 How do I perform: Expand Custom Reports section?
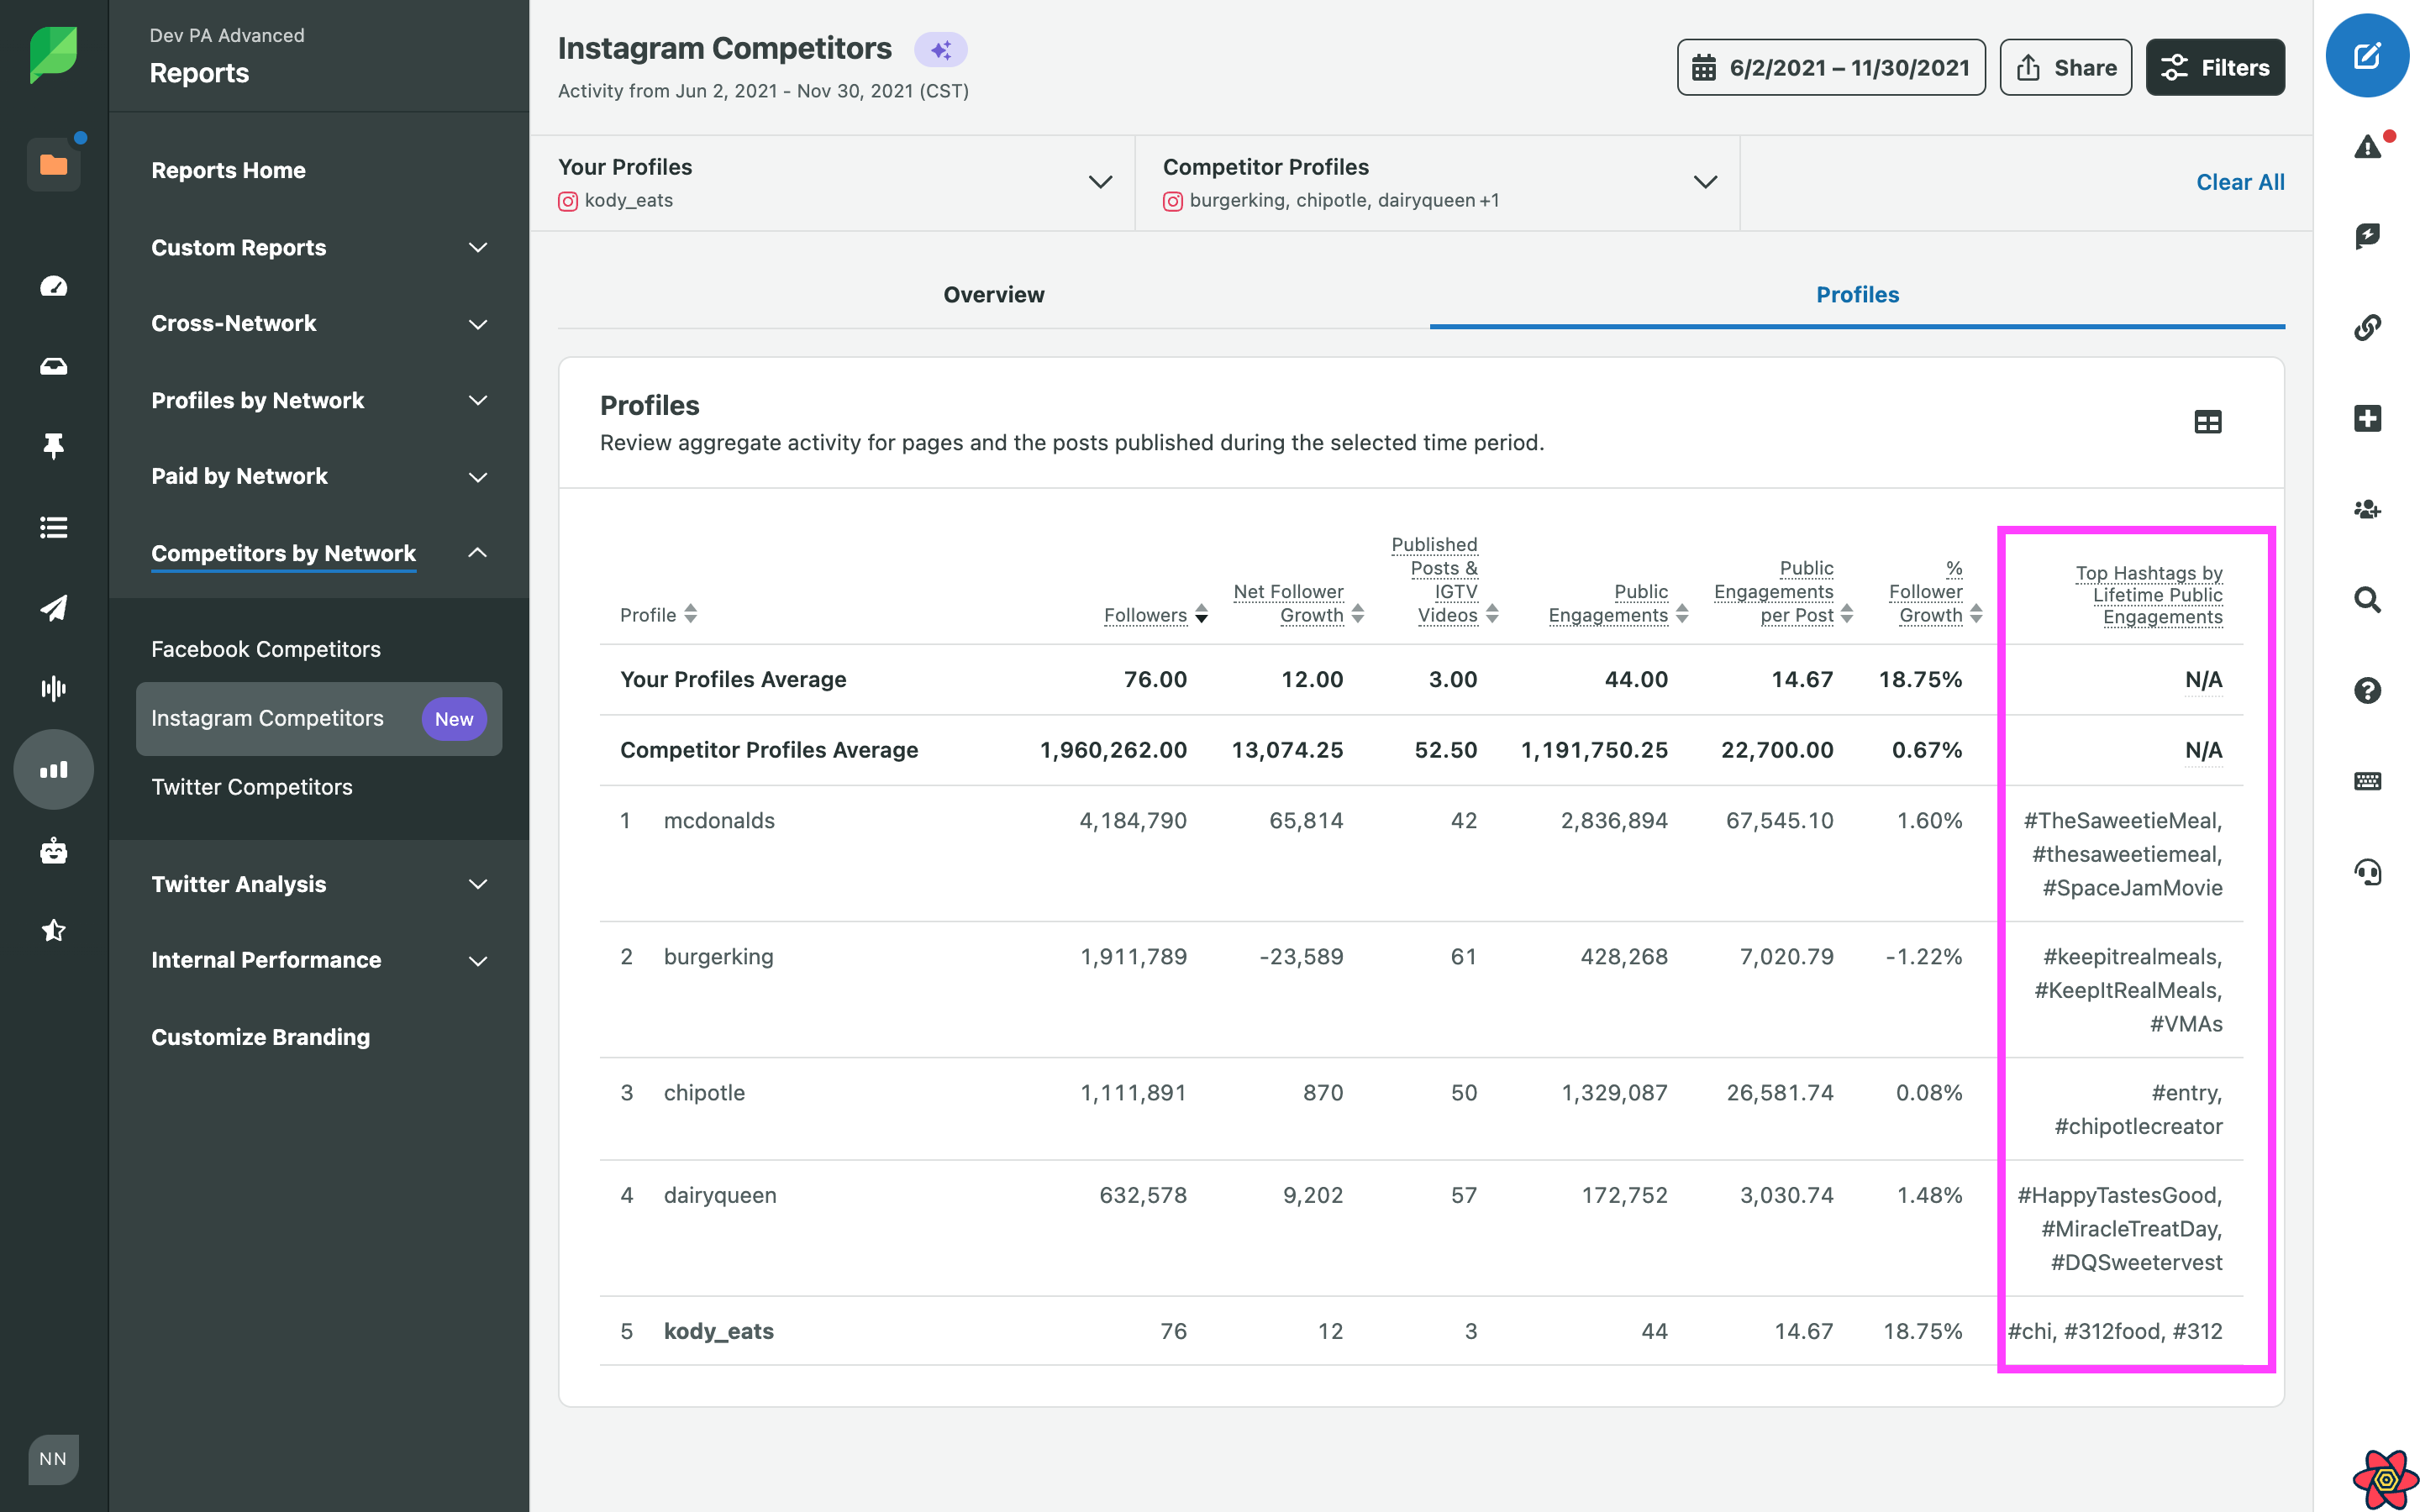[x=319, y=247]
